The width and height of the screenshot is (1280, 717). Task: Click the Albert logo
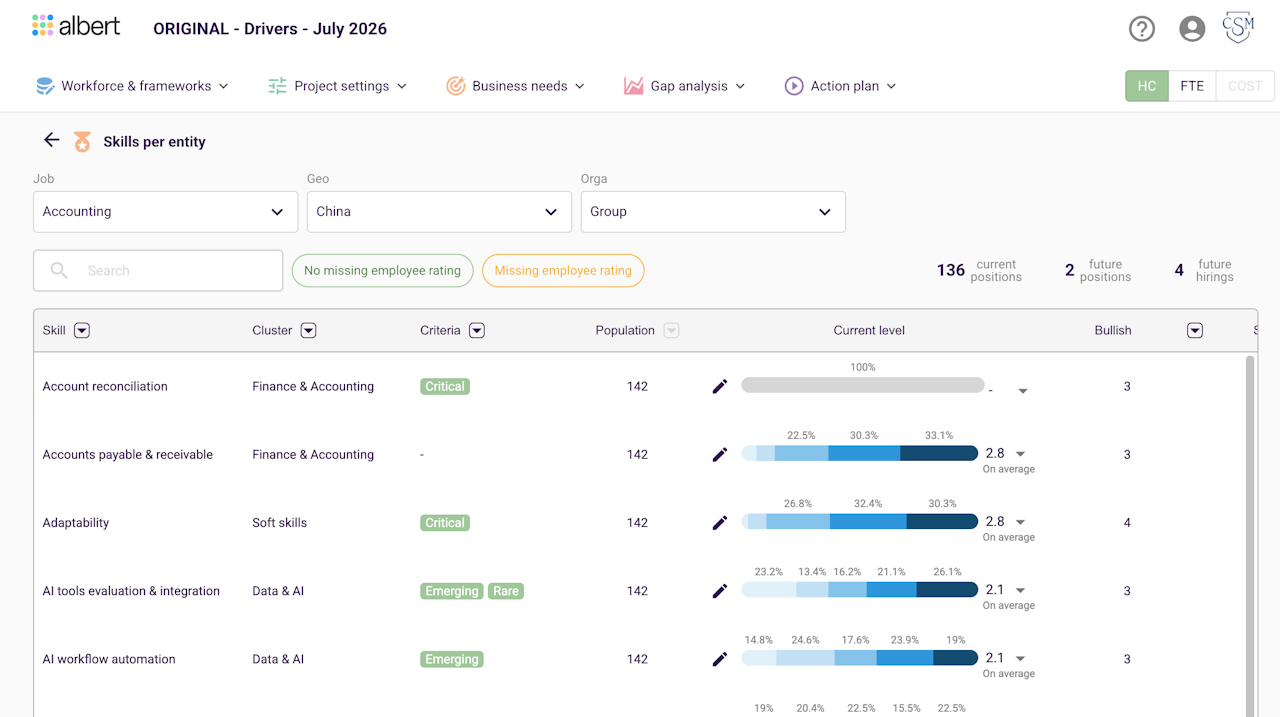click(x=76, y=26)
